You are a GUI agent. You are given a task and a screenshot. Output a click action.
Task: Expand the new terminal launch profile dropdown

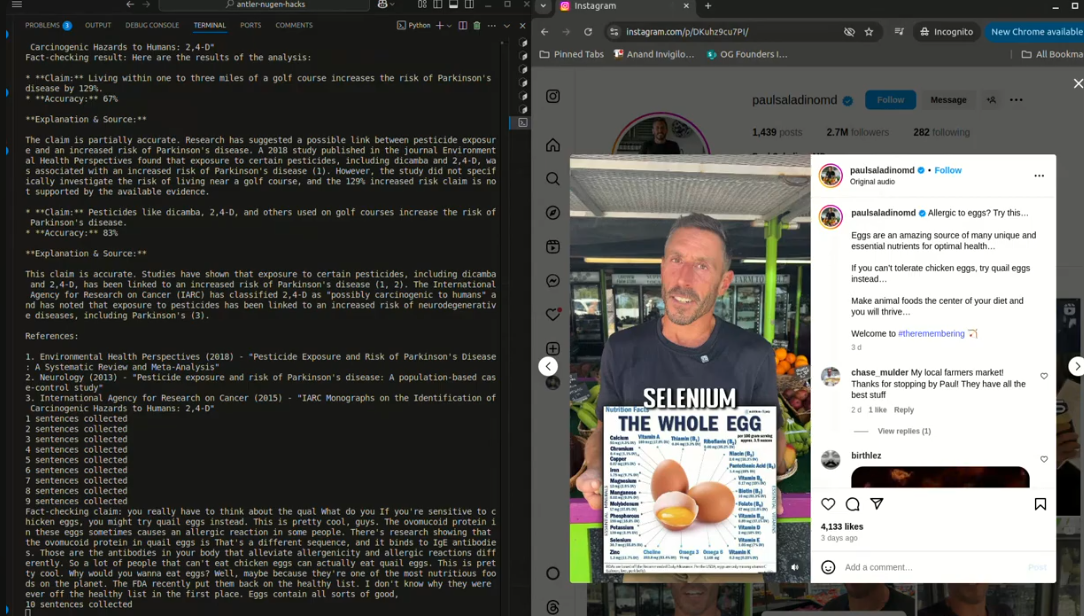[449, 26]
